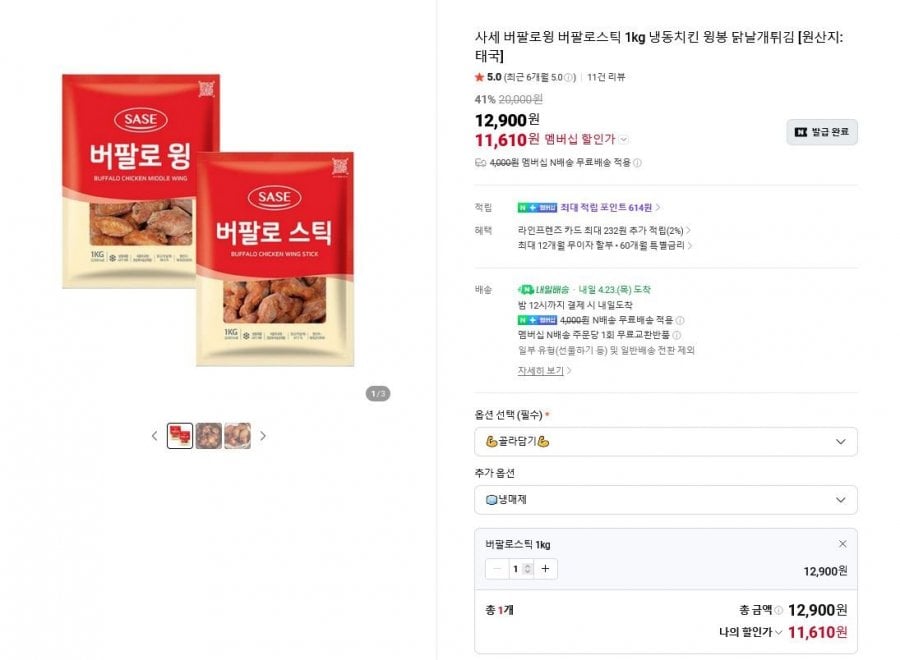Expand the 멤버십 할인가 chevron
The height and width of the screenshot is (660, 900).
click(x=624, y=140)
